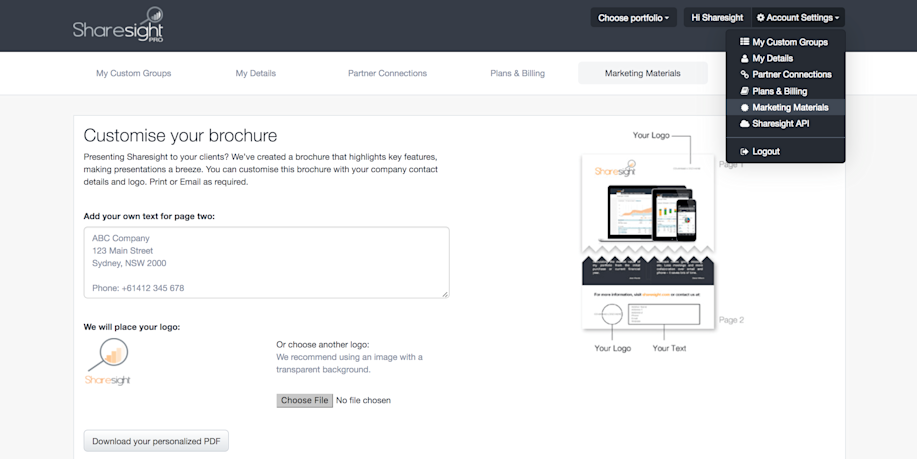Click the transparent background recommendation text
Viewport: 917px width, 459px height.
350,363
